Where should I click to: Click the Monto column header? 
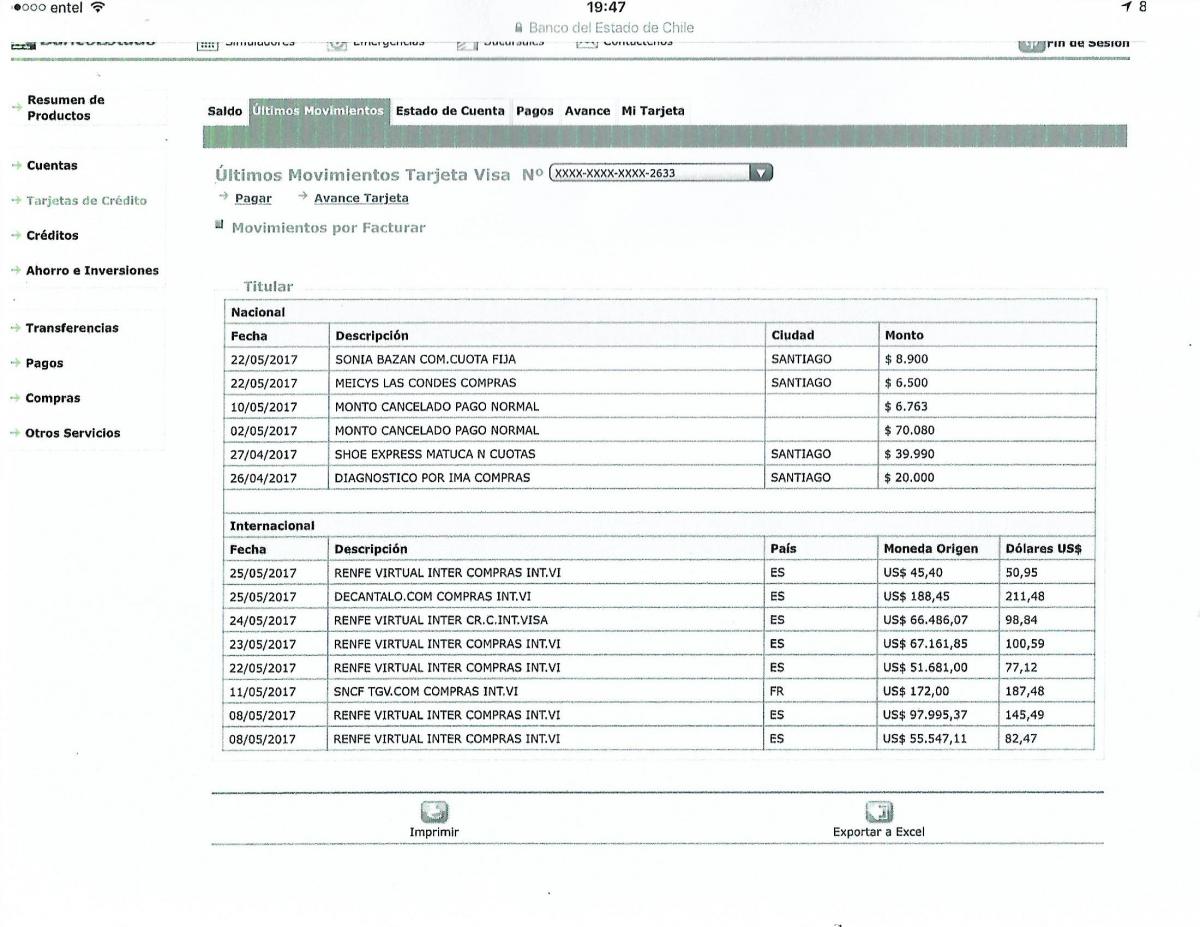click(x=904, y=336)
